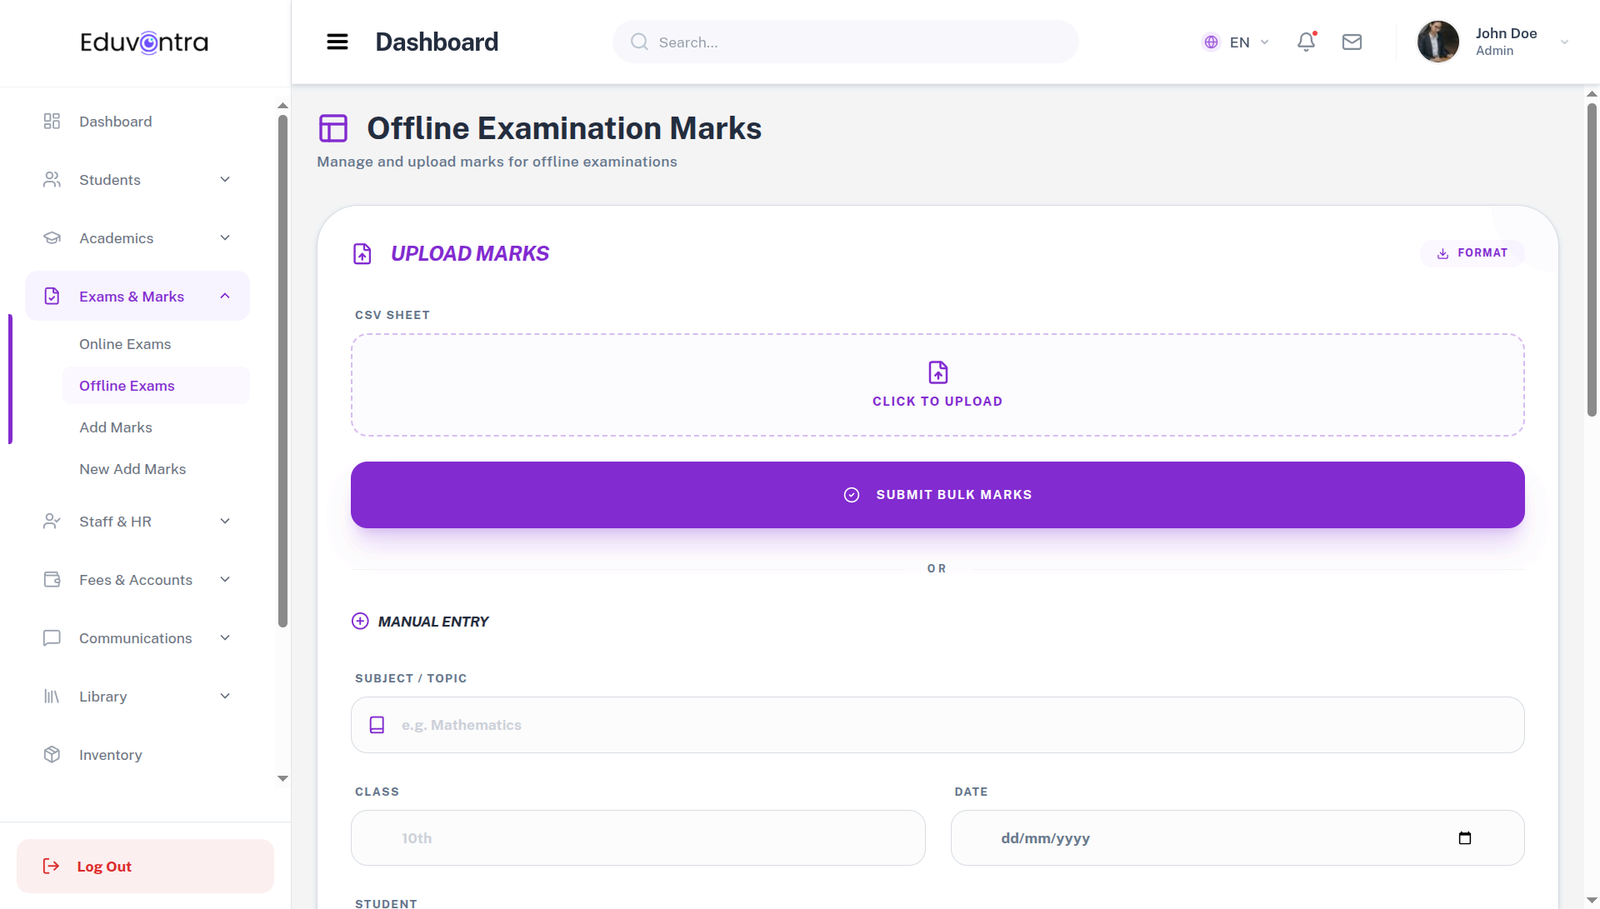Click the globe language icon
The height and width of the screenshot is (909, 1600).
tap(1211, 42)
